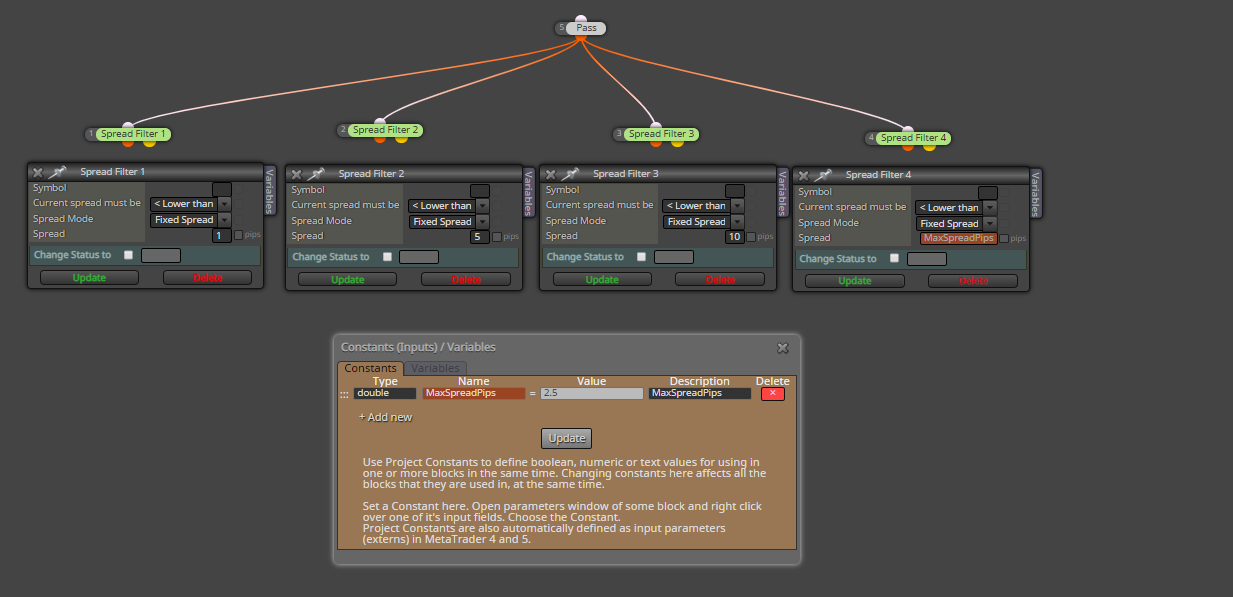This screenshot has width=1233, height=597.
Task: Click Delete in Spread Filter 3 panel
Action: coord(720,279)
